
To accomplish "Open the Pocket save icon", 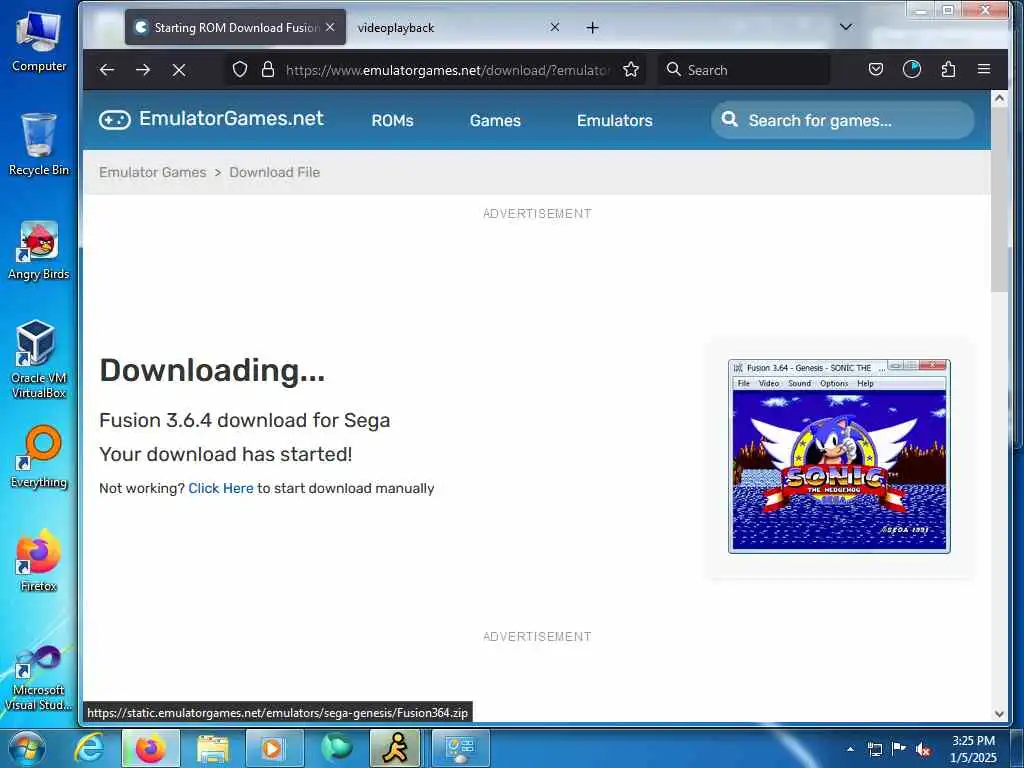I will 876,69.
